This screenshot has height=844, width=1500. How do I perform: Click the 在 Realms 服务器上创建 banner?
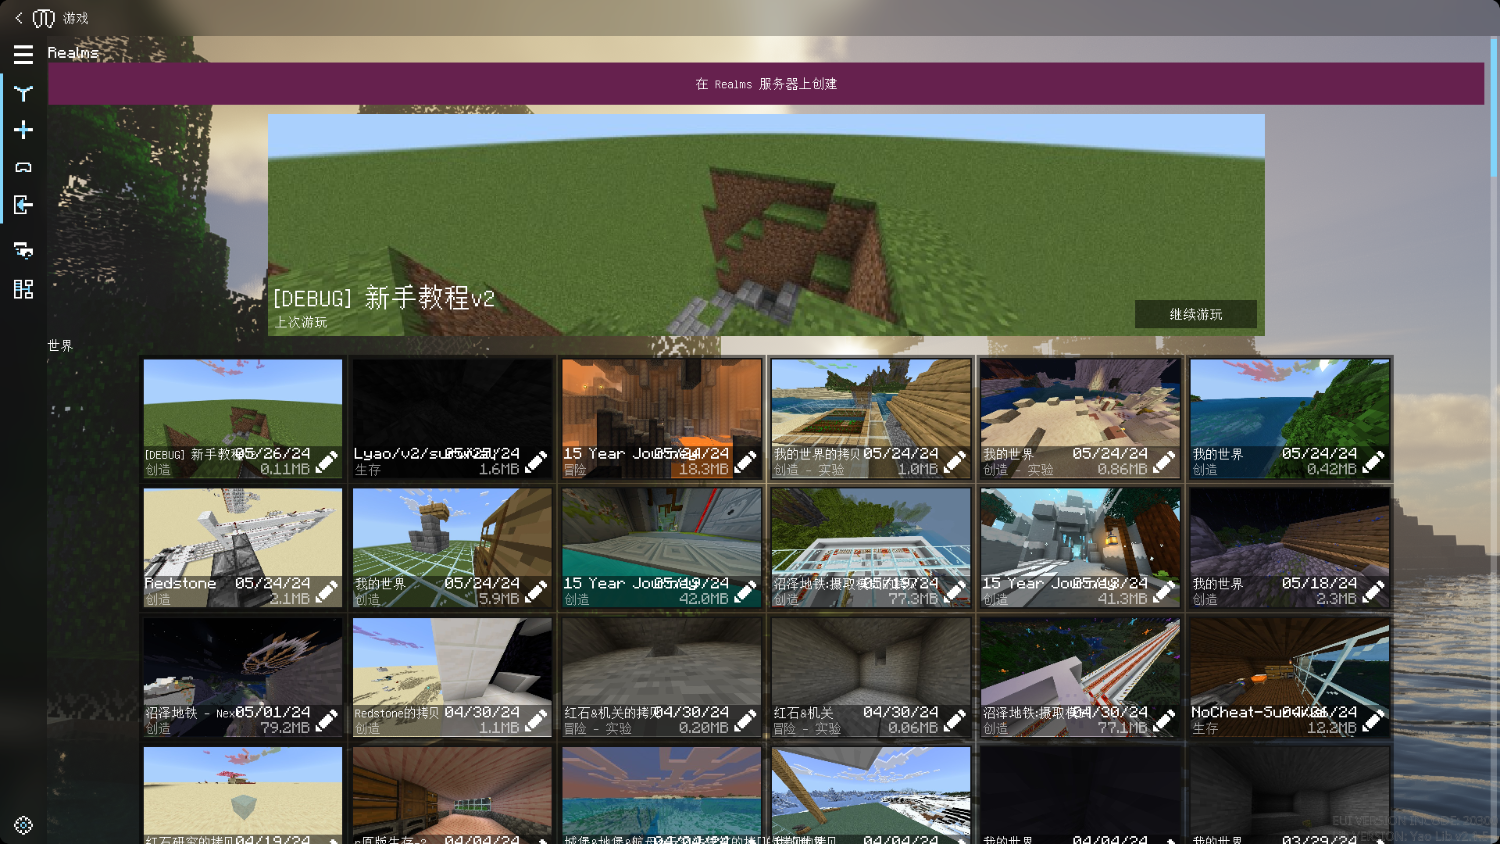766,84
